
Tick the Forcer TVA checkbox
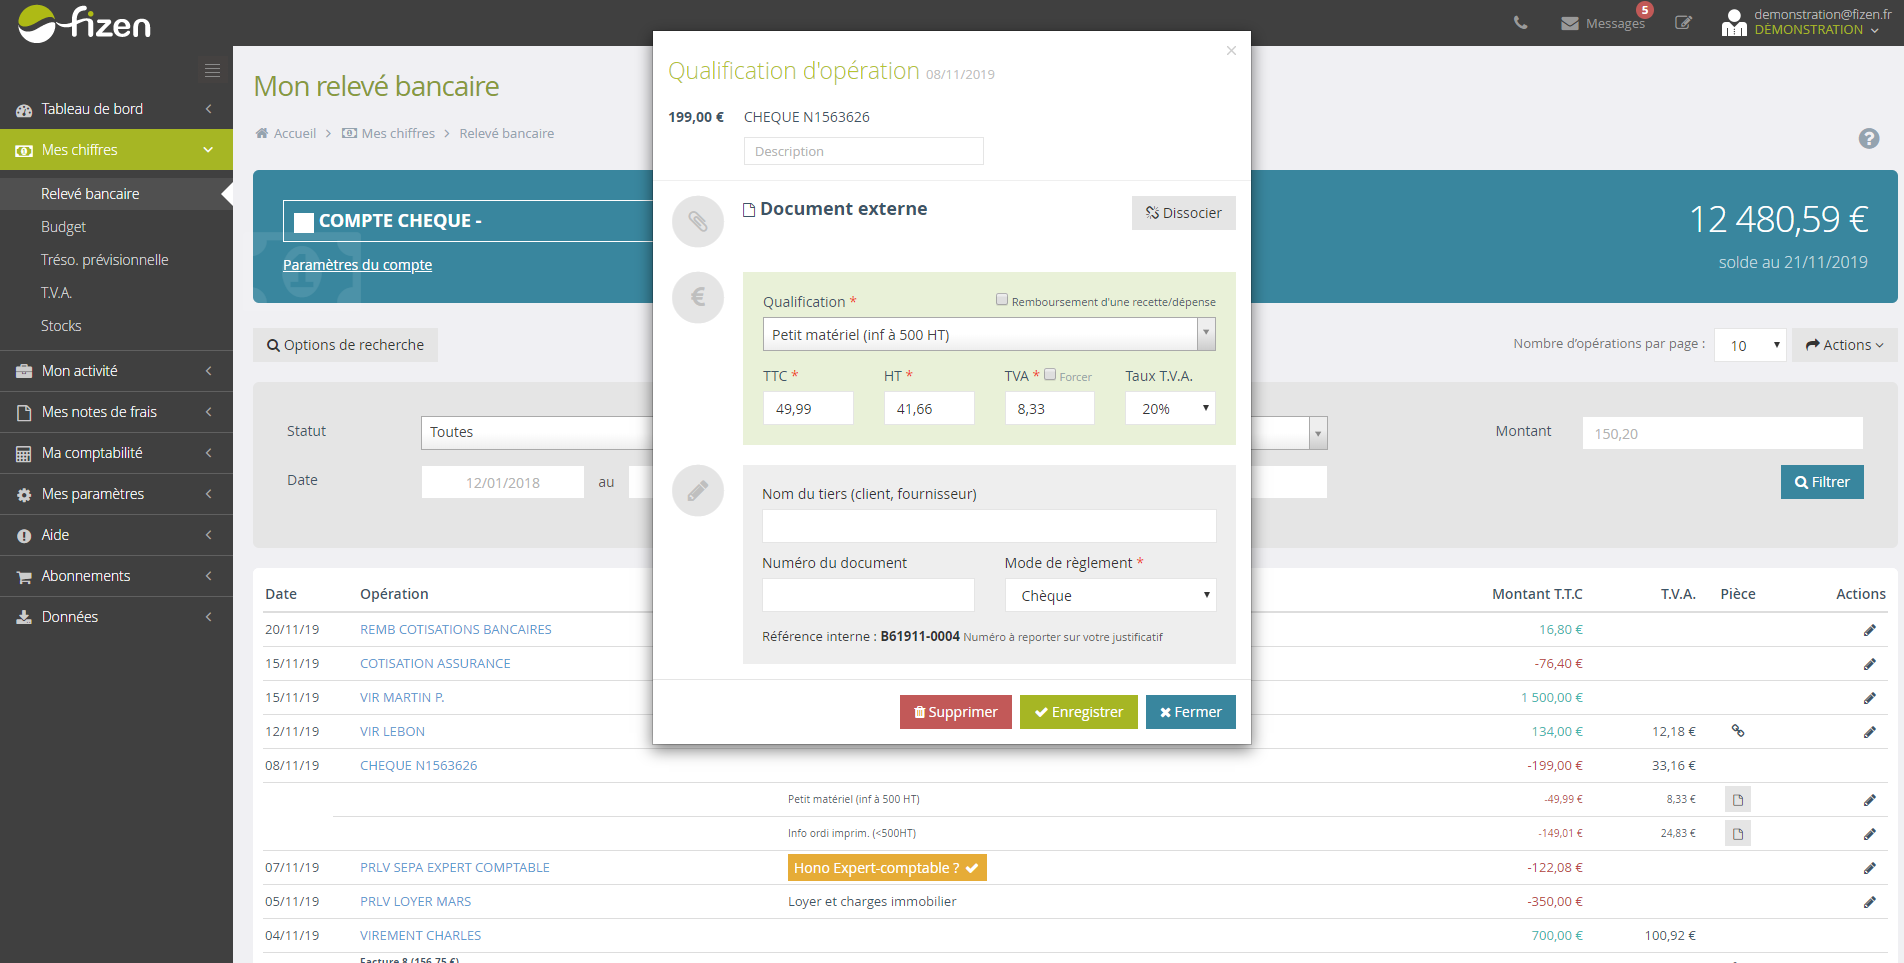(1050, 375)
